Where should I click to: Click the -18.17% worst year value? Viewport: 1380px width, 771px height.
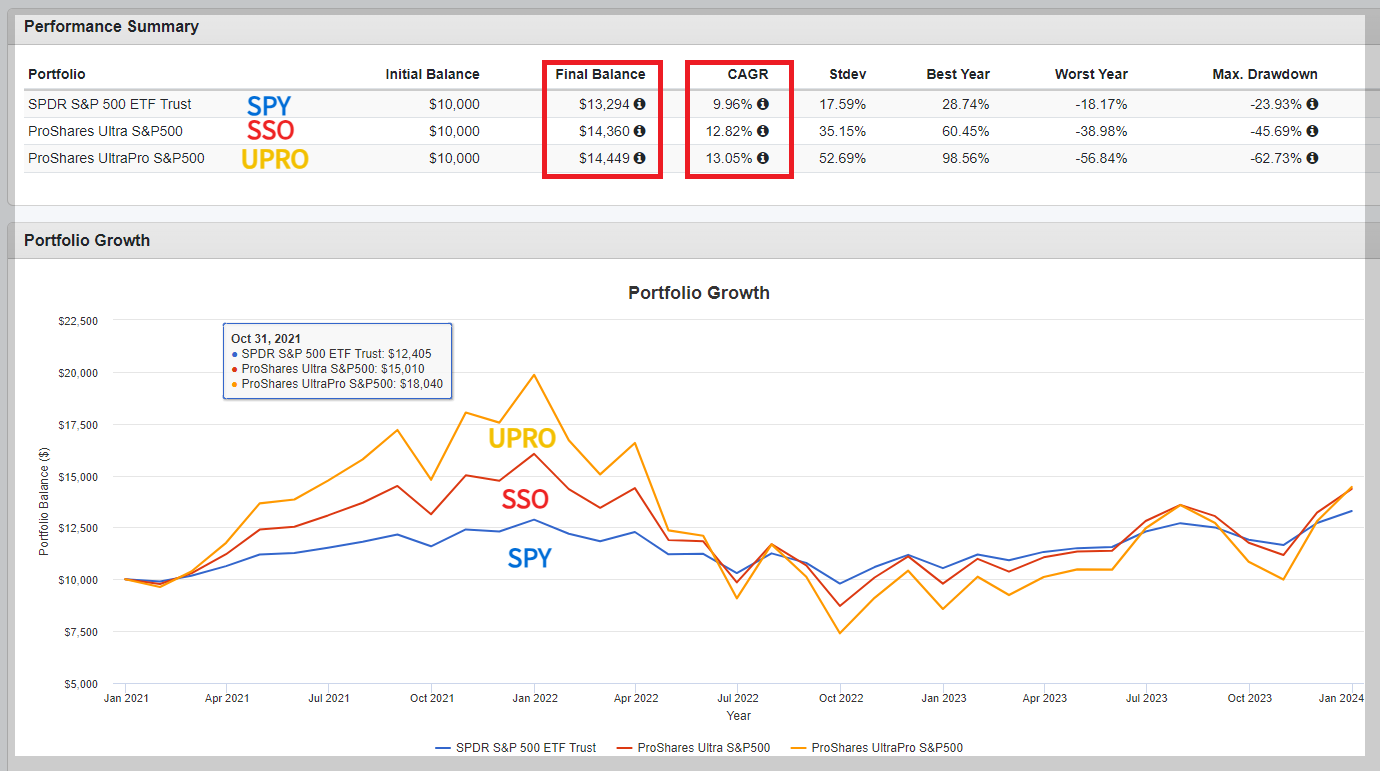tap(1102, 104)
